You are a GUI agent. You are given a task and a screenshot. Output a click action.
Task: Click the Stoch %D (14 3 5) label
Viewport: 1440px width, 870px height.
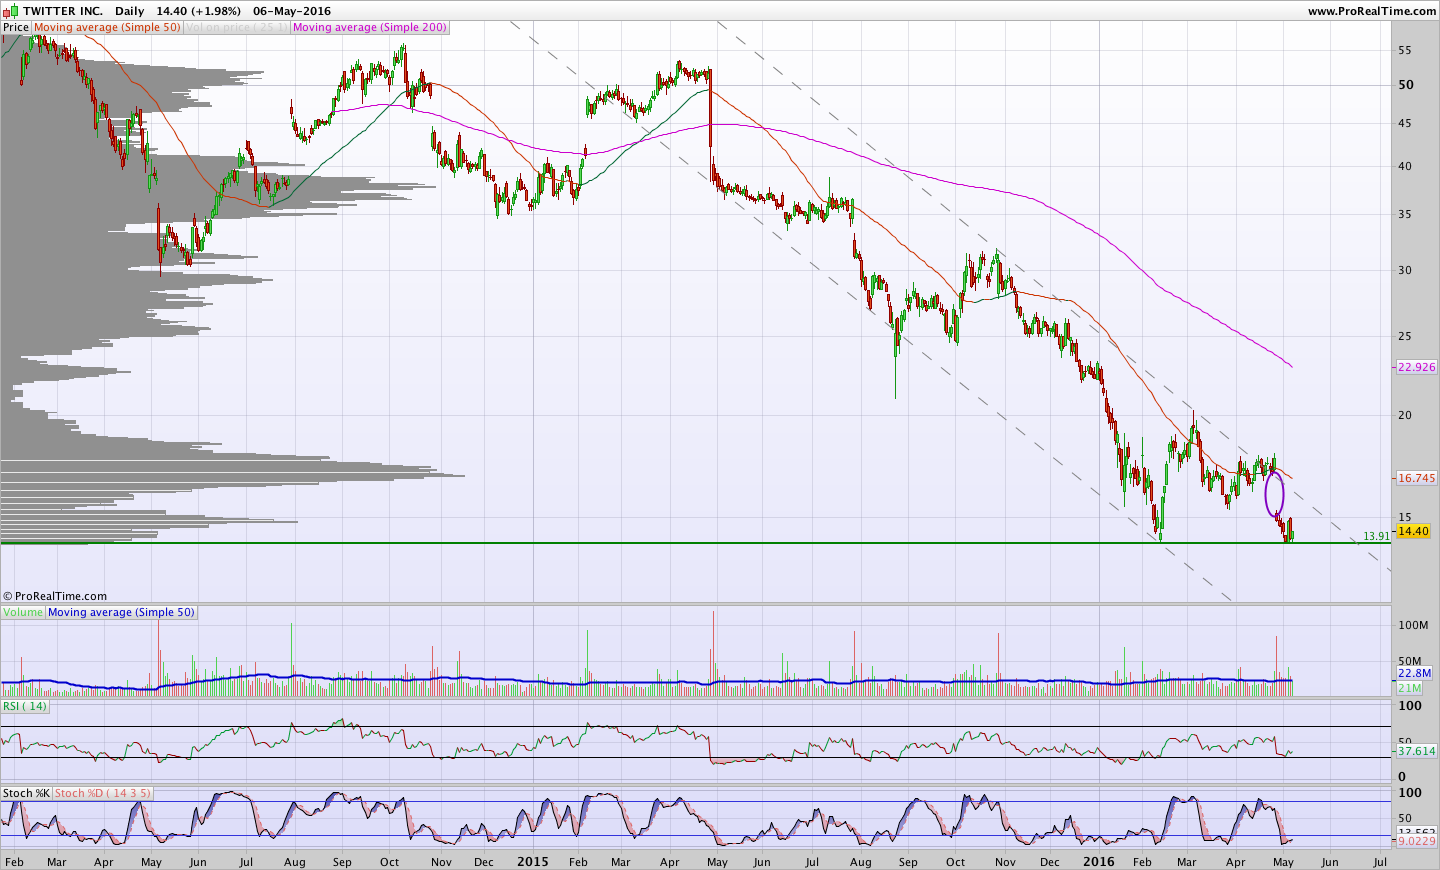click(x=103, y=793)
